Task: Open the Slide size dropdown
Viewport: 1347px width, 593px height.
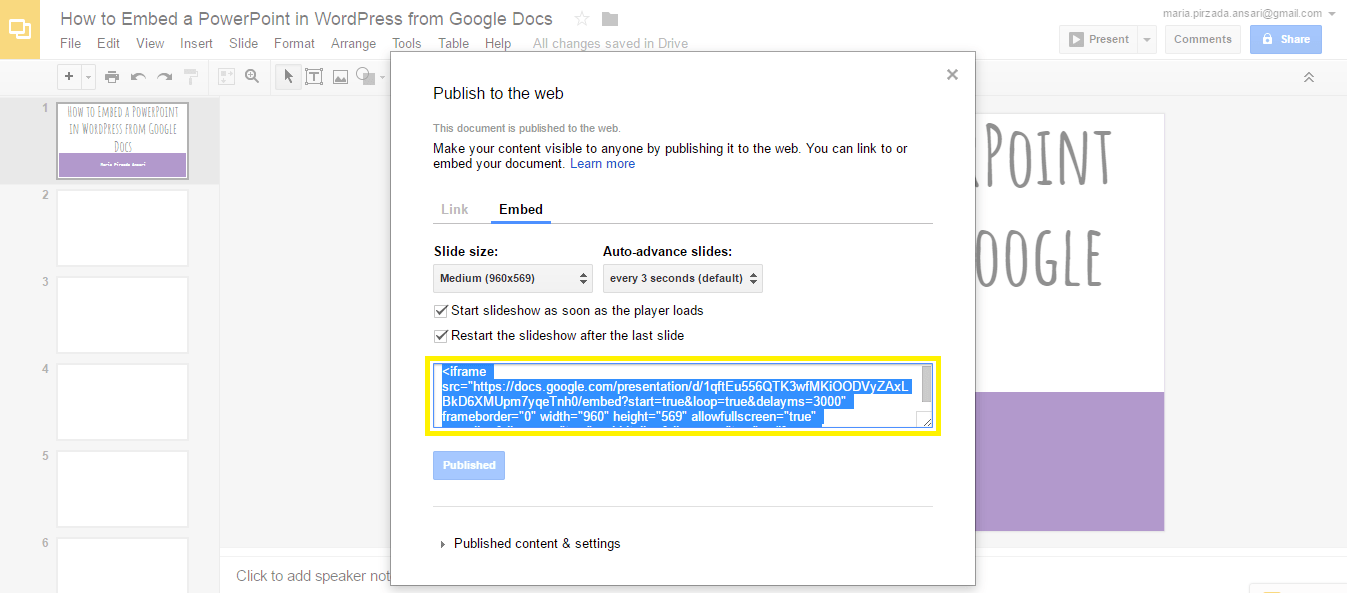Action: [513, 278]
